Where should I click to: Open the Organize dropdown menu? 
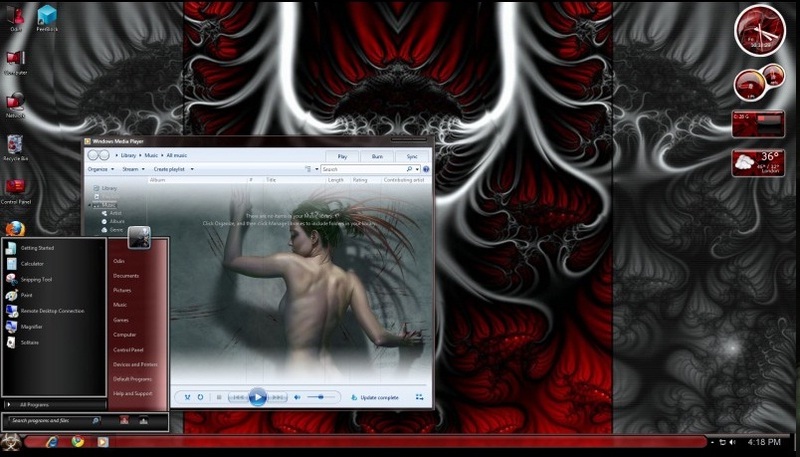(x=100, y=169)
